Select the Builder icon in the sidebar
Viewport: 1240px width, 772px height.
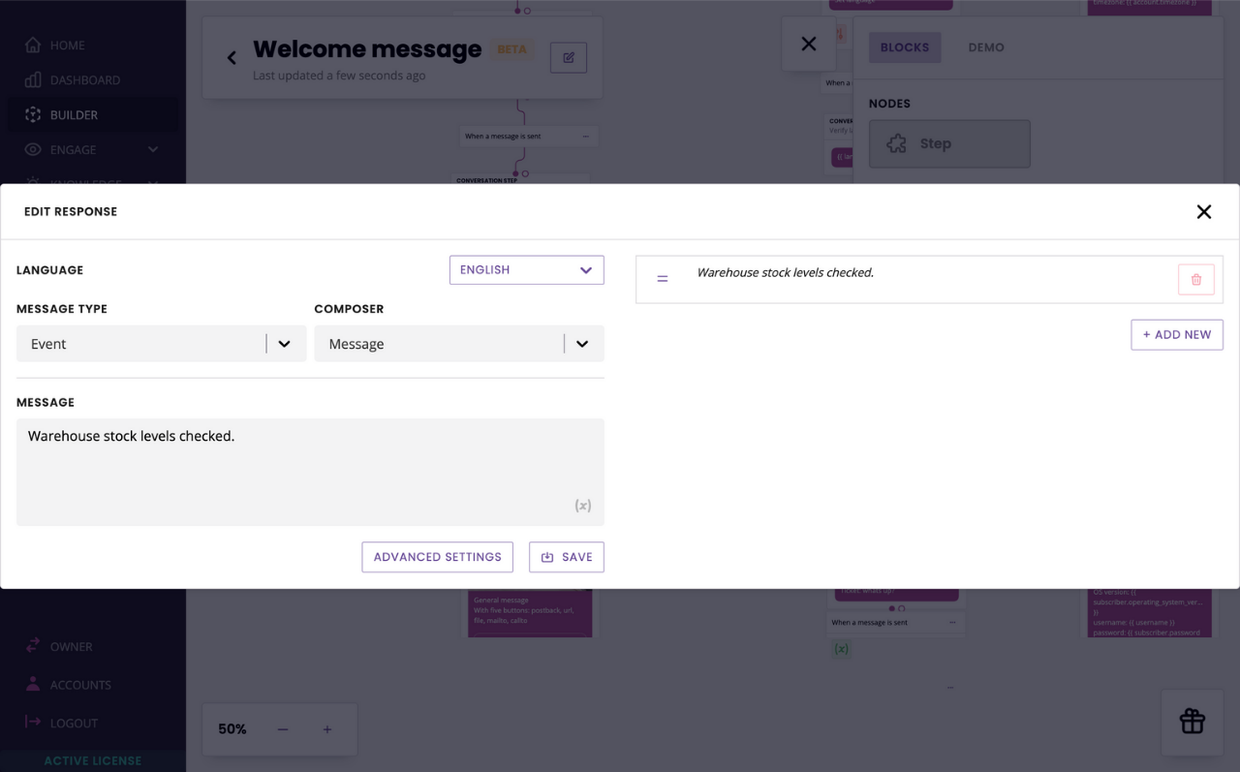(x=33, y=114)
